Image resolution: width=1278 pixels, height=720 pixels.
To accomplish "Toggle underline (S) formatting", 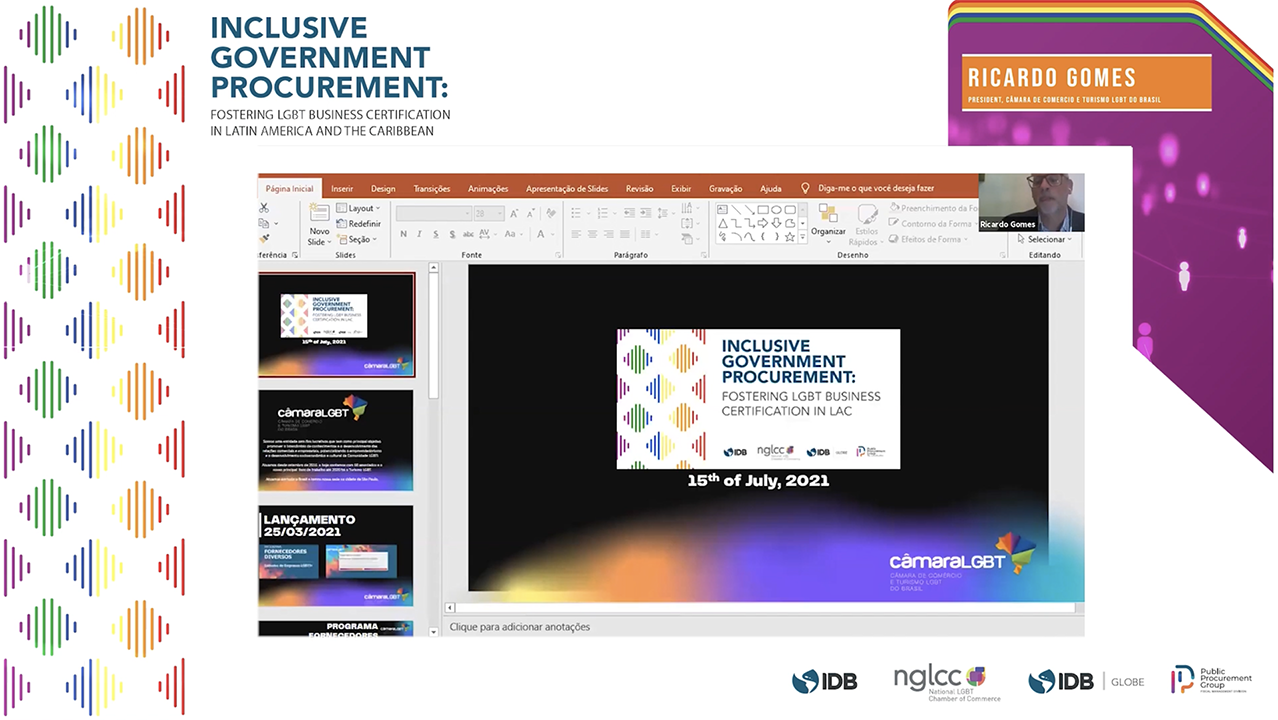I will 434,234.
